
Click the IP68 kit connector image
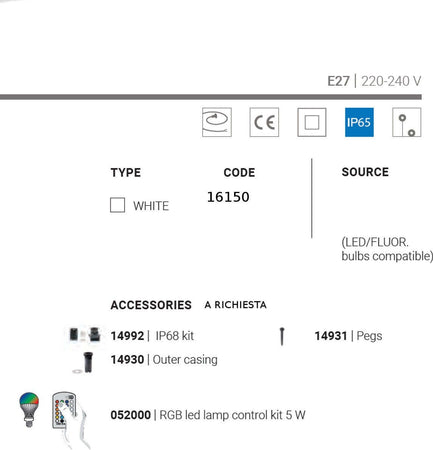[85, 335]
